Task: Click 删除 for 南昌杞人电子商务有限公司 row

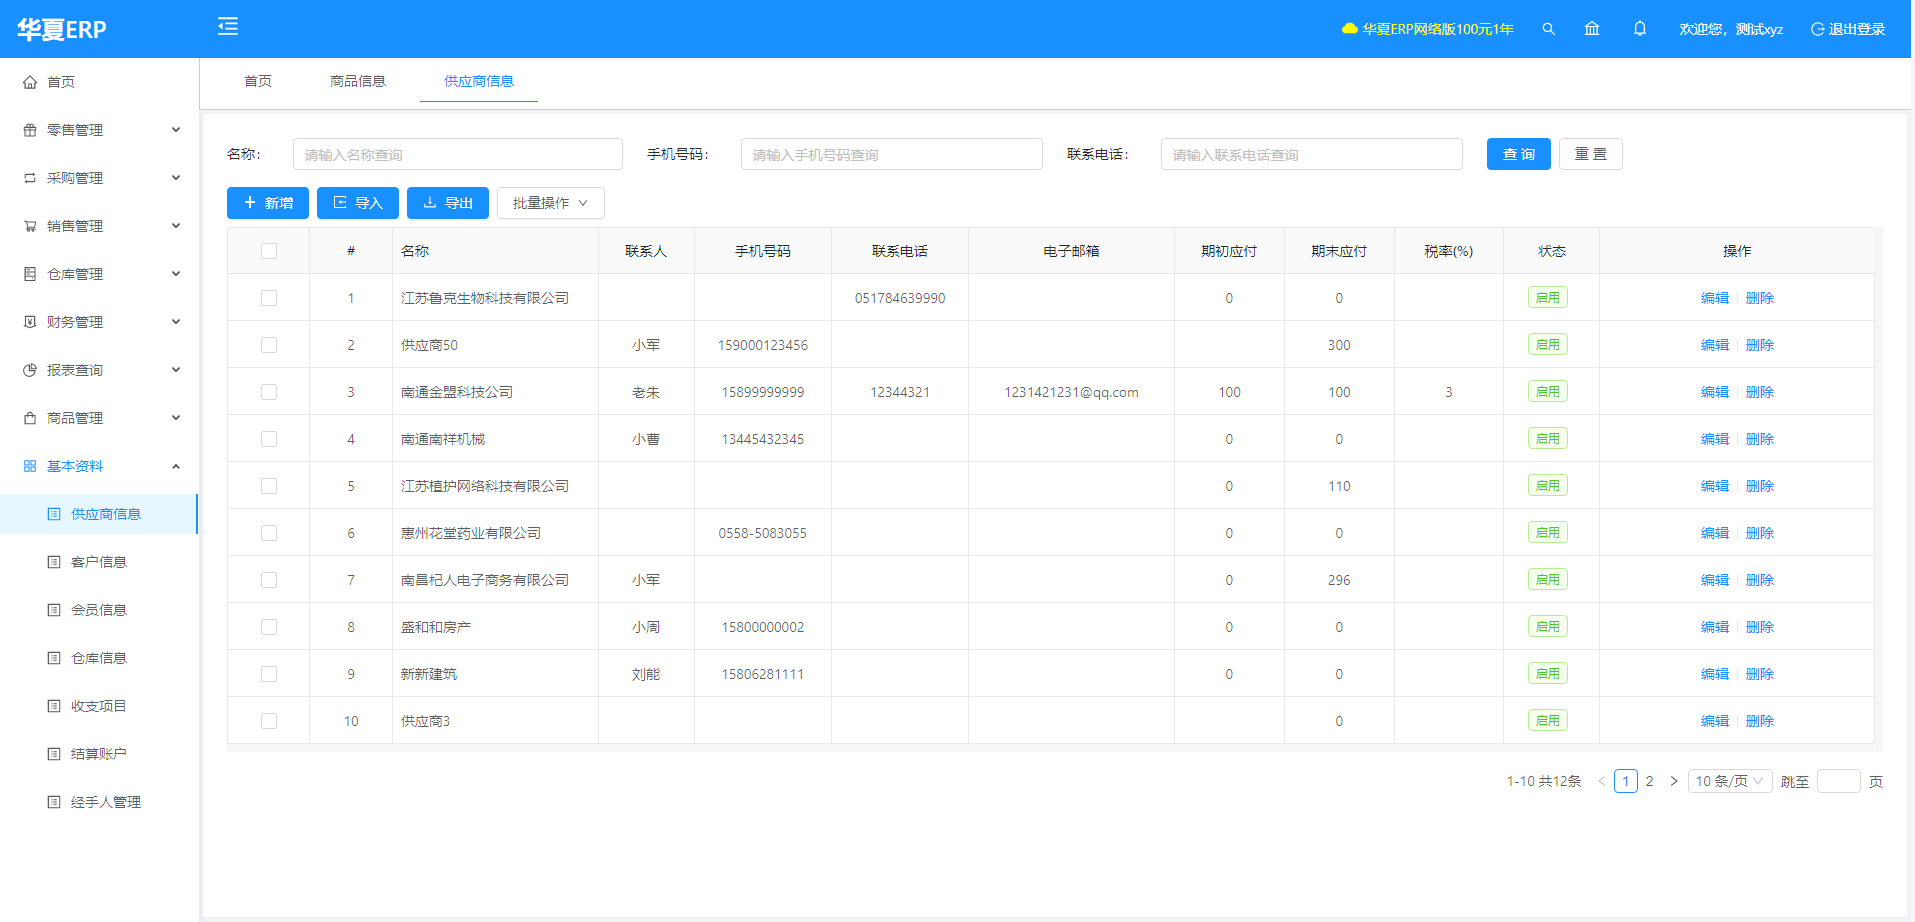Action: tap(1759, 580)
